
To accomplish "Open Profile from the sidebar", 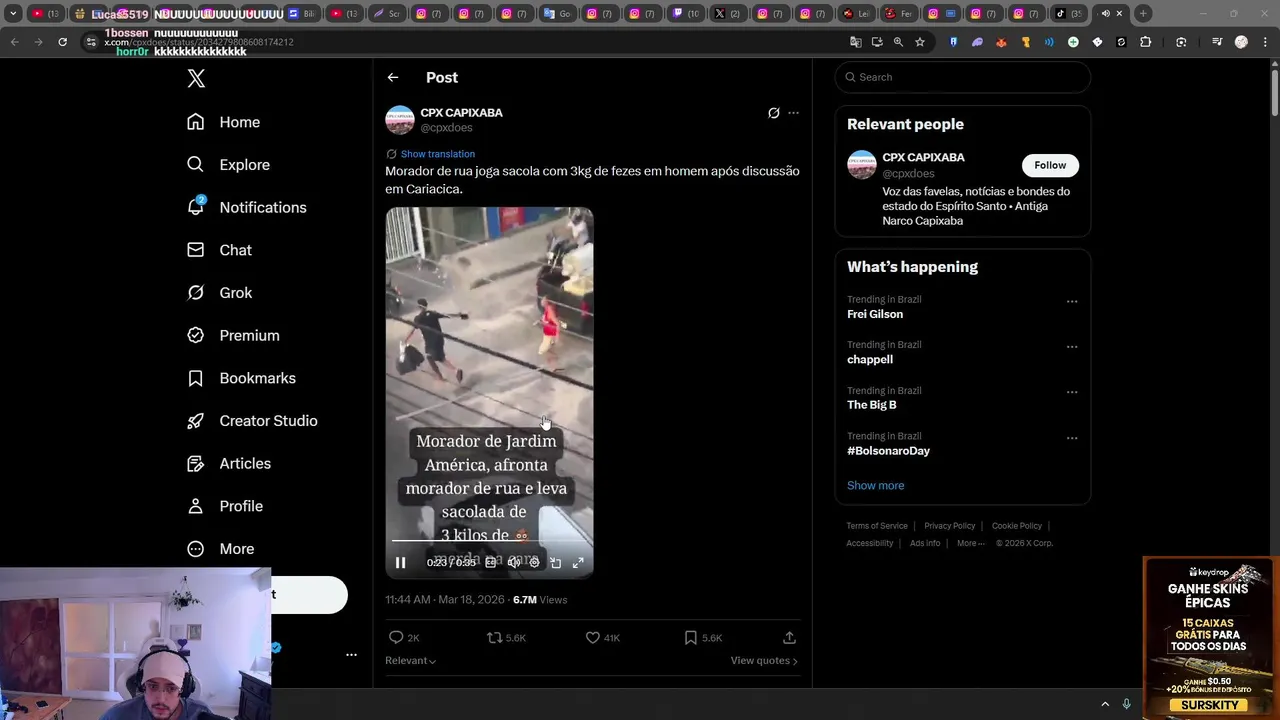I will pyautogui.click(x=225, y=506).
